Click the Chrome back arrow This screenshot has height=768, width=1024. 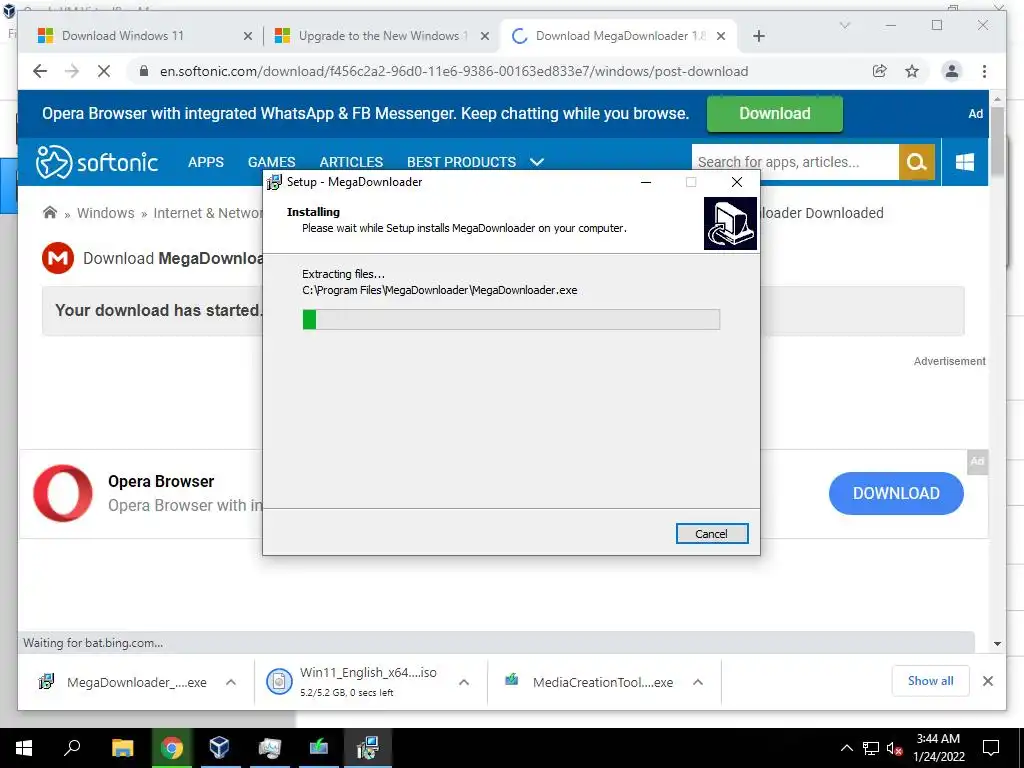(x=40, y=71)
